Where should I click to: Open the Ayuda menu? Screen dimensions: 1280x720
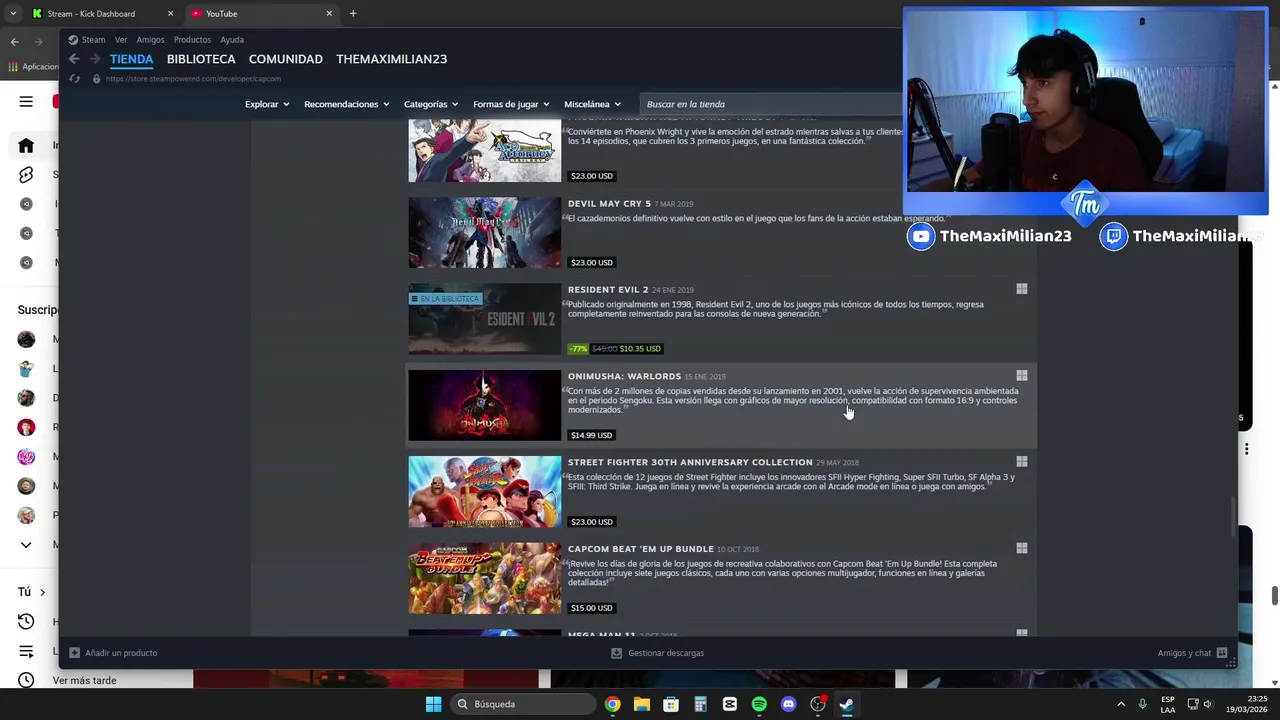coord(232,40)
